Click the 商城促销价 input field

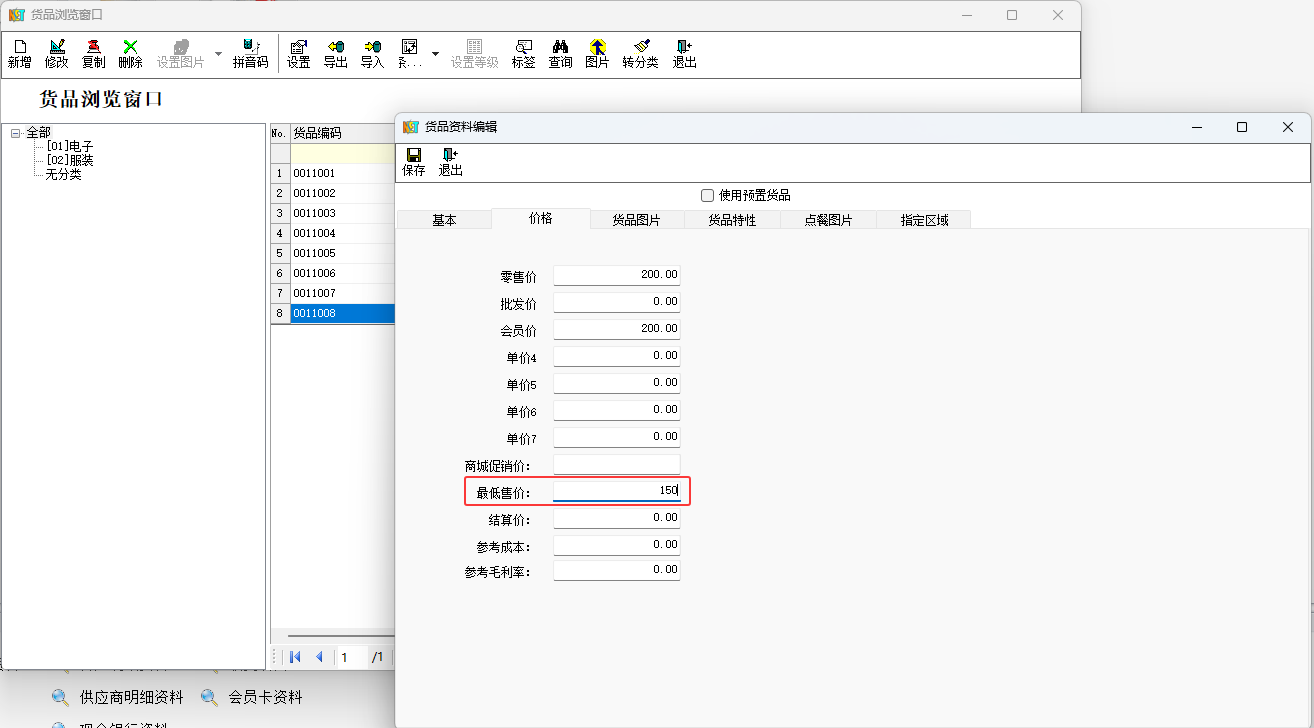tap(617, 464)
